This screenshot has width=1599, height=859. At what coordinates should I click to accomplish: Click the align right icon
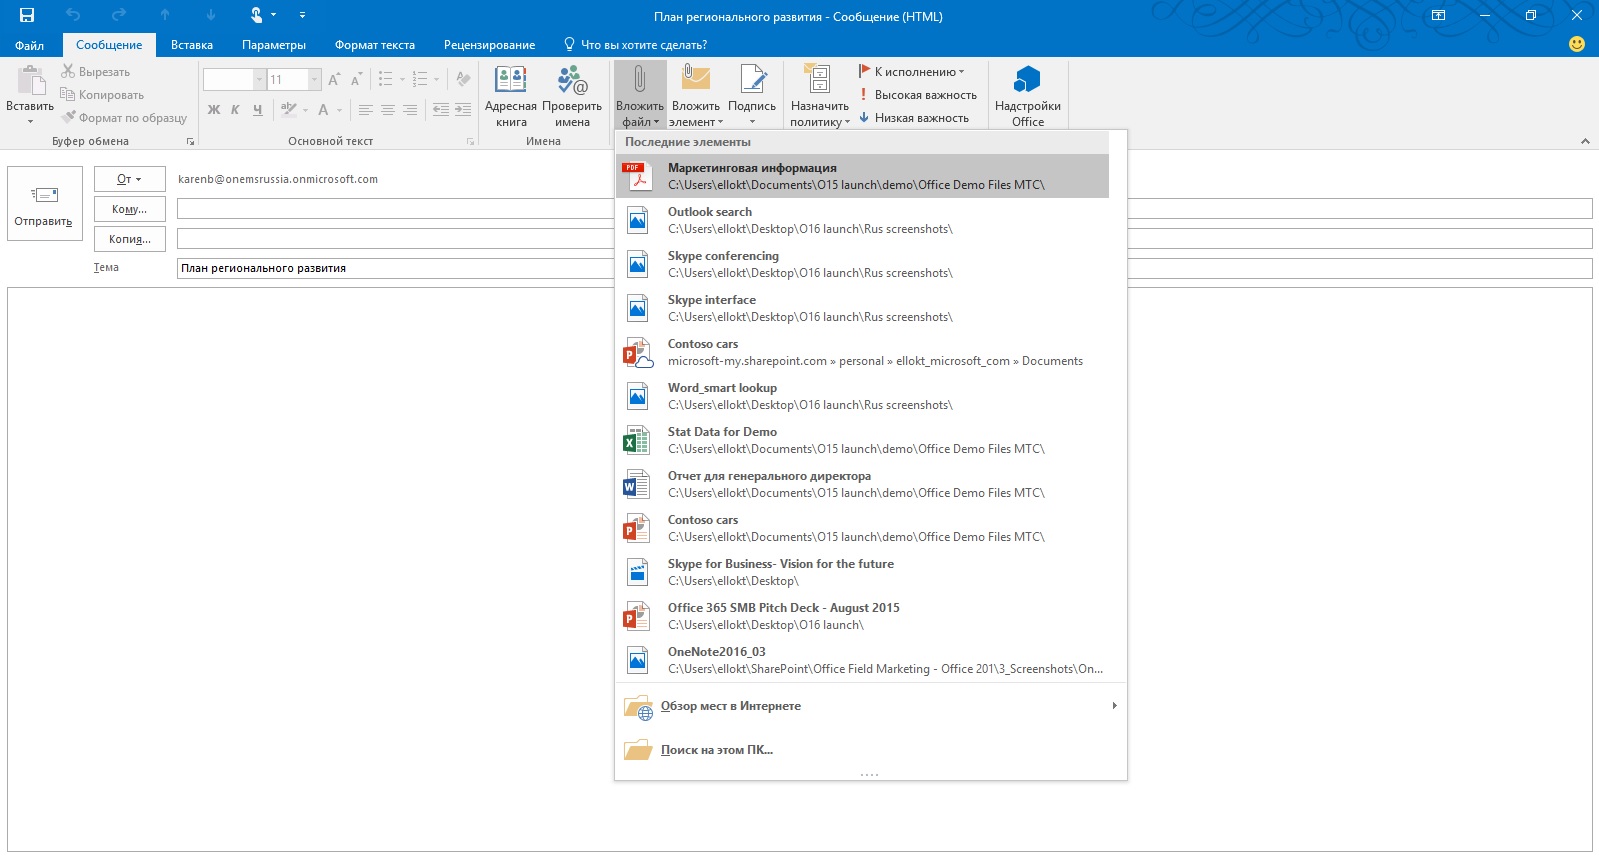click(x=410, y=110)
